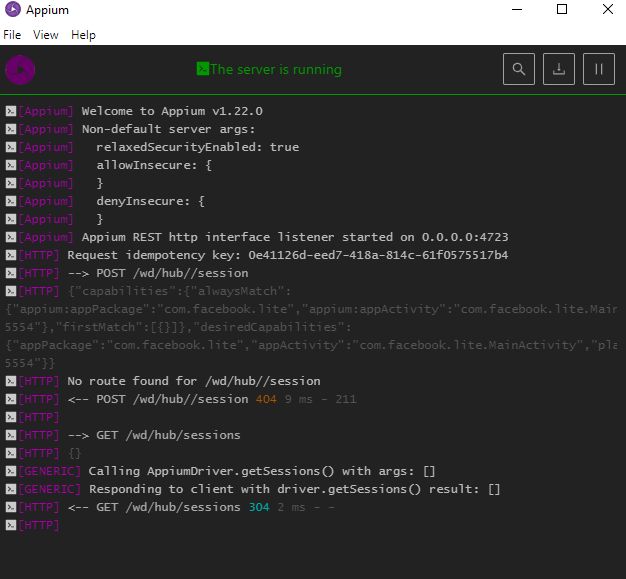This screenshot has height=579, width=626.
Task: Click '--> POST /wd/hub//session' request line
Action: click(x=158, y=273)
